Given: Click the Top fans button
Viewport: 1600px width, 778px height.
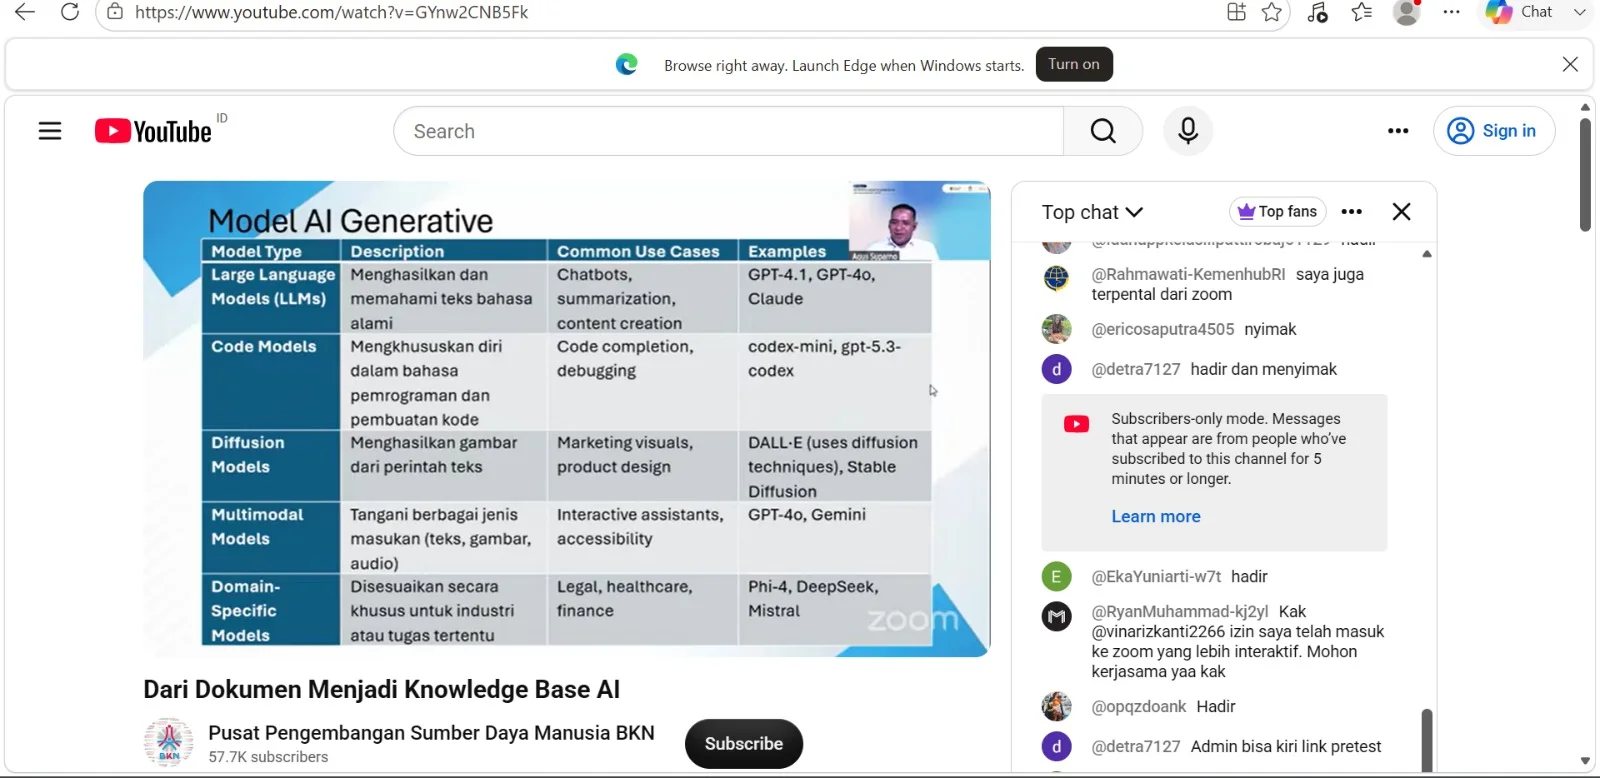Looking at the screenshot, I should coord(1277,212).
